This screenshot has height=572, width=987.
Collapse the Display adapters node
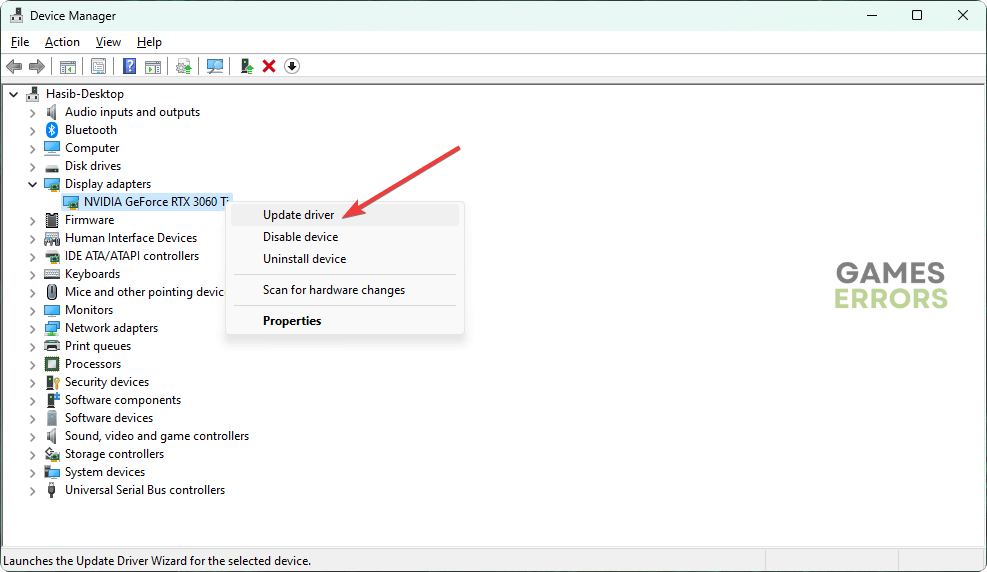click(x=33, y=184)
